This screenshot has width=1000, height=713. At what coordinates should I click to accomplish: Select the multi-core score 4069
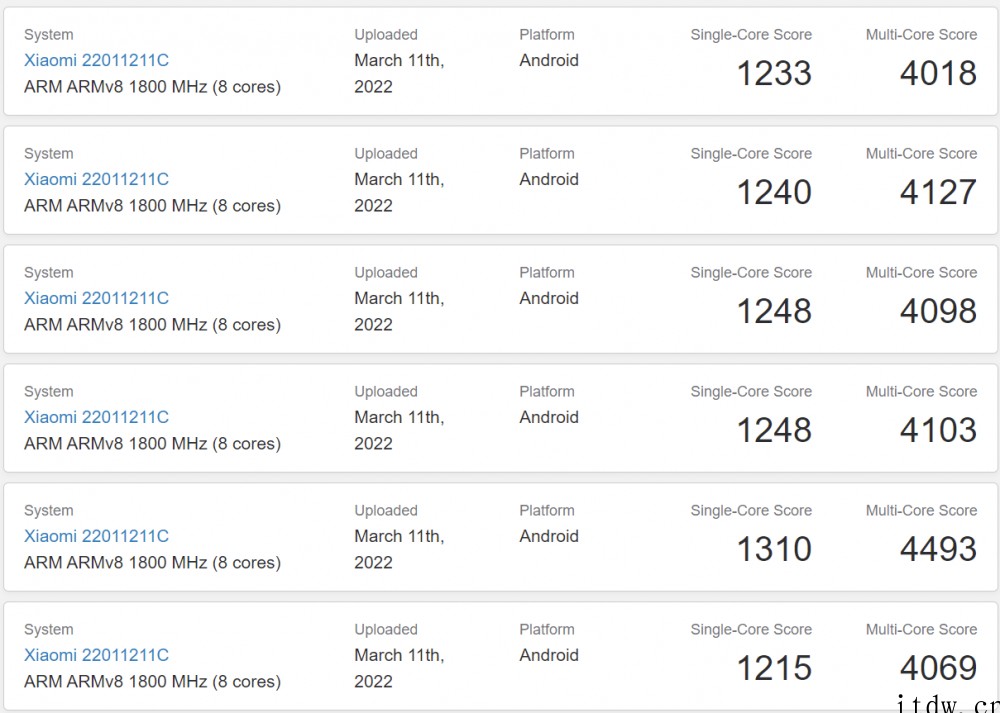click(938, 668)
